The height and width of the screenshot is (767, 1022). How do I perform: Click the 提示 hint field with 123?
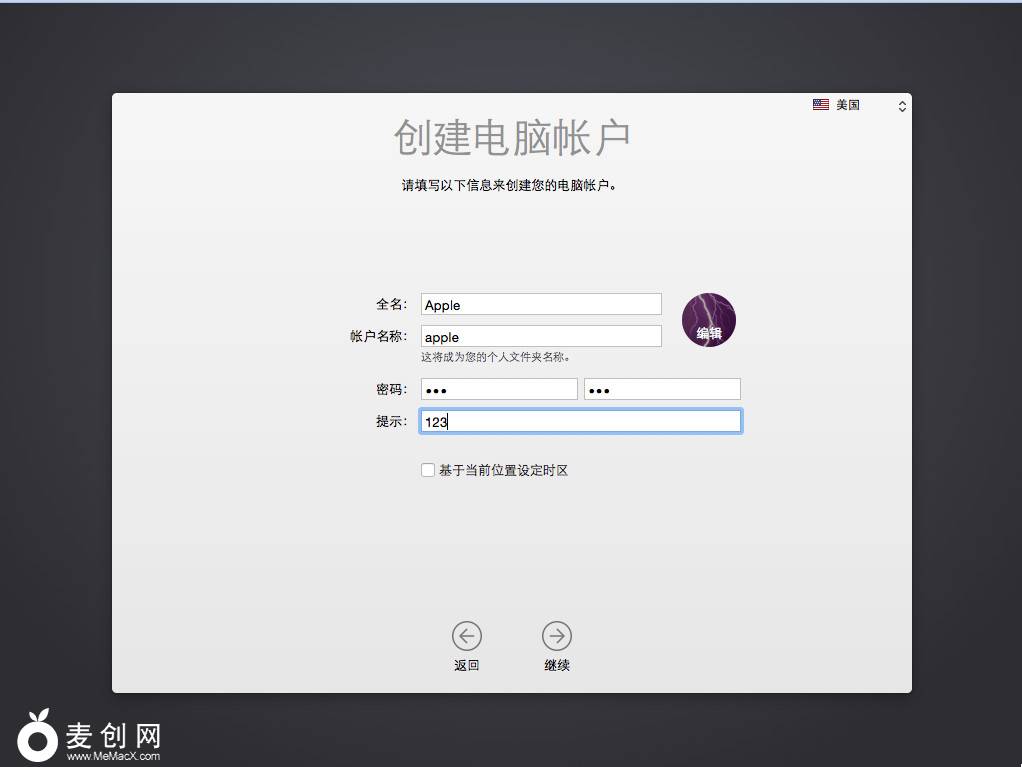tap(580, 422)
